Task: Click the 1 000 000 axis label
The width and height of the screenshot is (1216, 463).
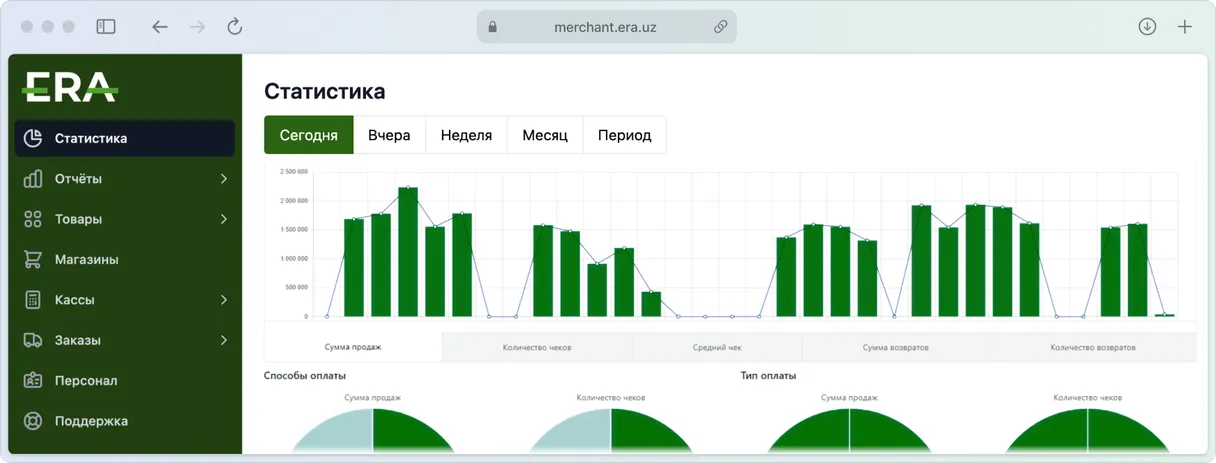Action: pos(292,259)
